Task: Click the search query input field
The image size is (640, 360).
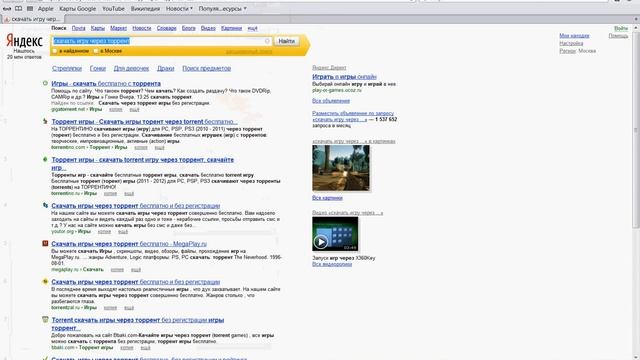Action: pos(161,41)
